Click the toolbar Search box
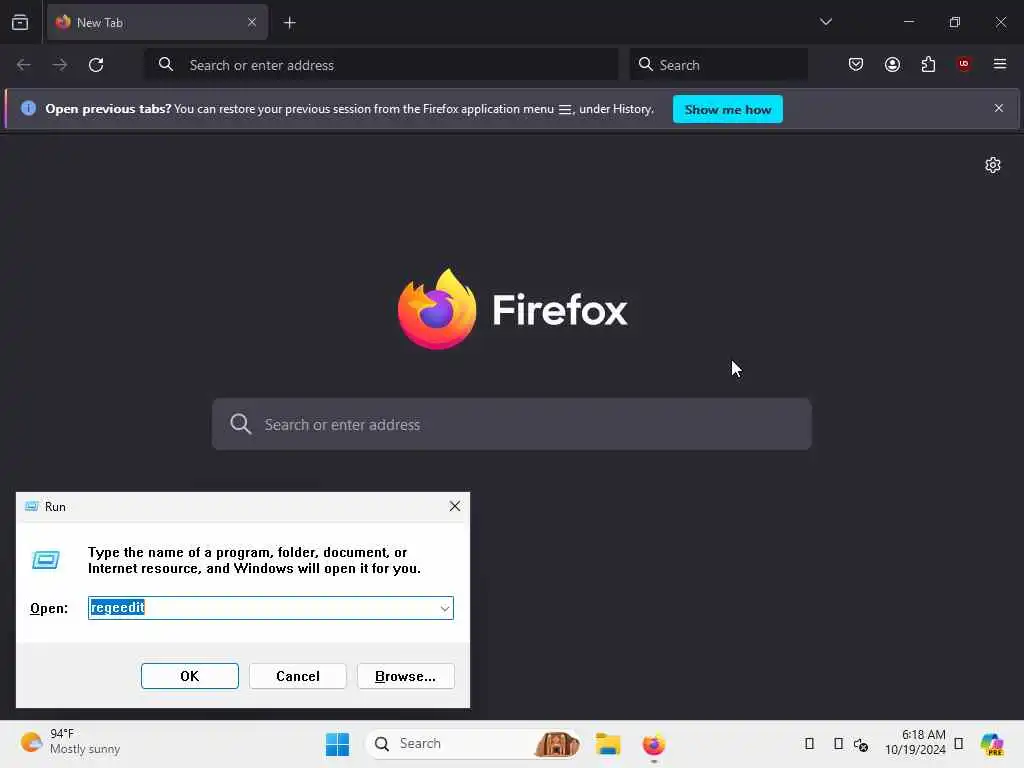 [718, 65]
